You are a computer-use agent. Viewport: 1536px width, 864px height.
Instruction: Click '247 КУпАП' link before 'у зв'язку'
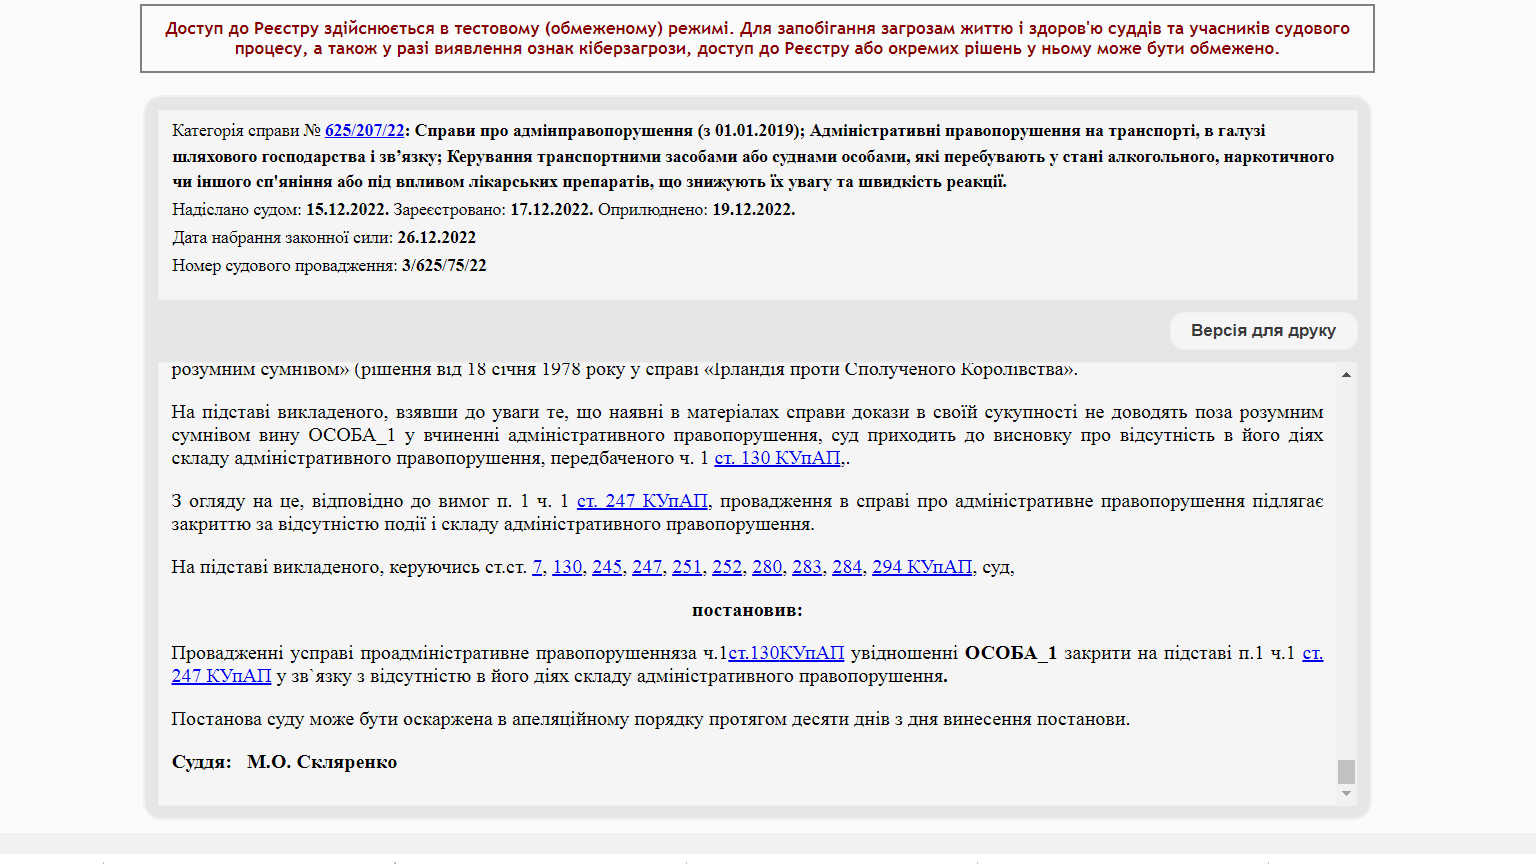point(221,676)
